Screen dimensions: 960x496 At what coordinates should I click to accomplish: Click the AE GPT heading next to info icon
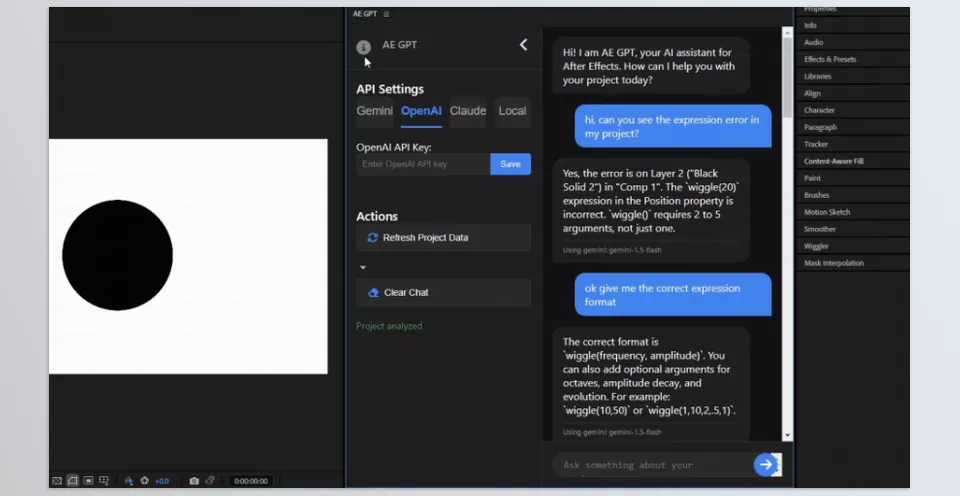(400, 45)
